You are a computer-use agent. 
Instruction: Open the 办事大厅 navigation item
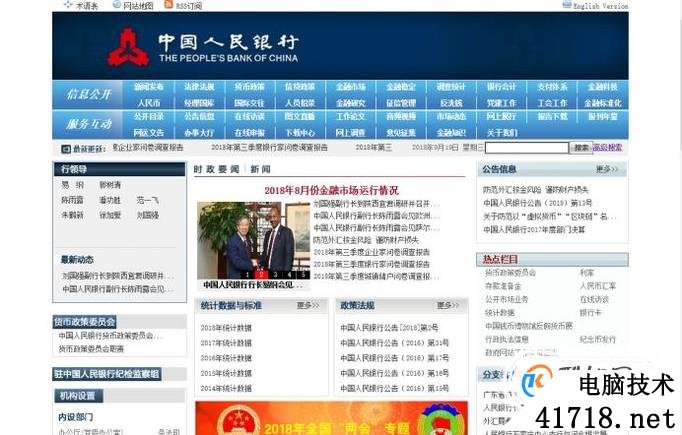pos(199,133)
